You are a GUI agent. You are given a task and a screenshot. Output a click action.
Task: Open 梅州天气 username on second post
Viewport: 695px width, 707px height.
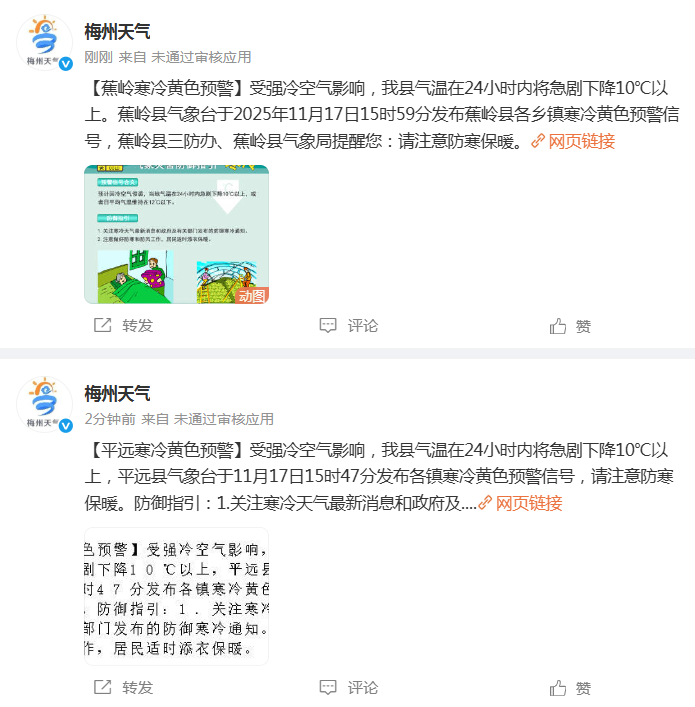point(117,394)
